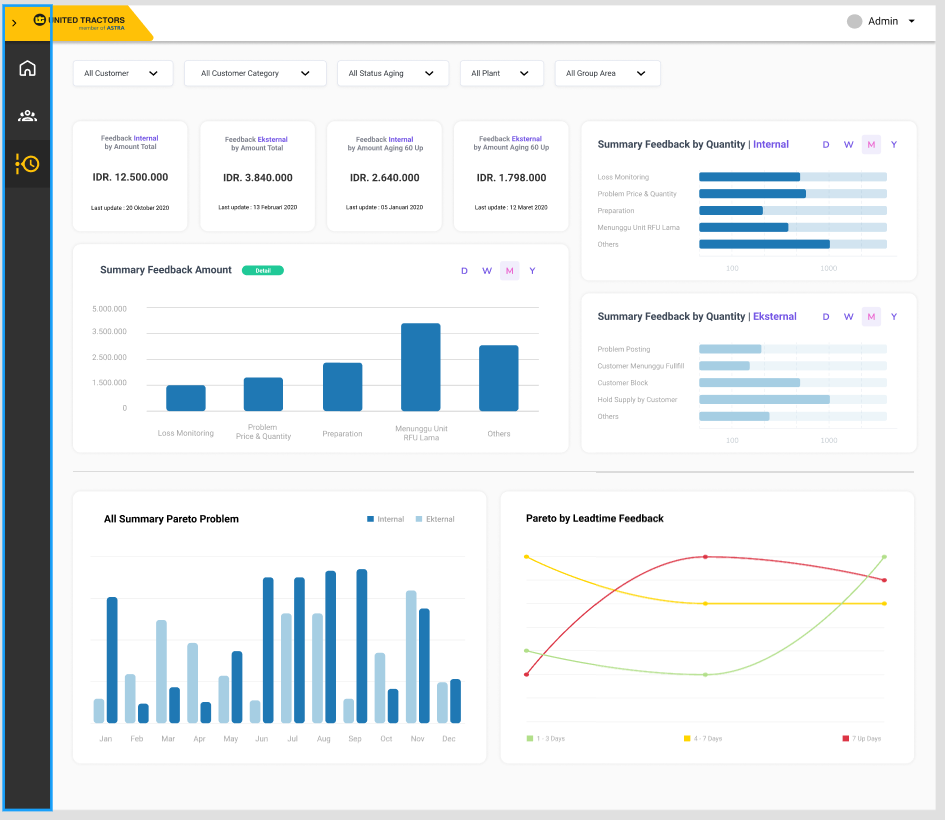The height and width of the screenshot is (820, 945).
Task: Click the Hold Supply by Customer quantity bar
Action: 764,400
